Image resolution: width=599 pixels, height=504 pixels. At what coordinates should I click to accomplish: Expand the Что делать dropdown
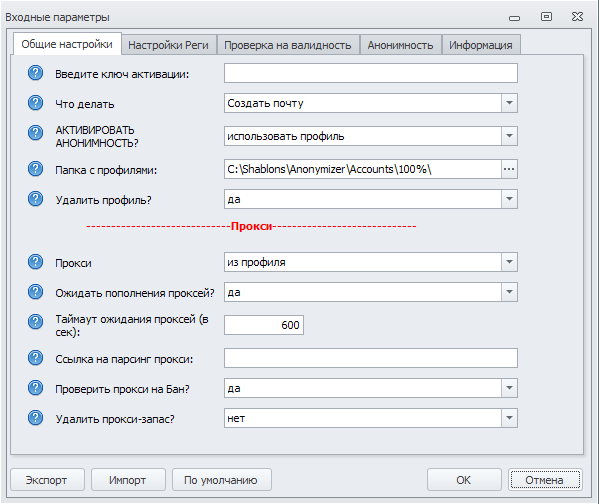[509, 103]
